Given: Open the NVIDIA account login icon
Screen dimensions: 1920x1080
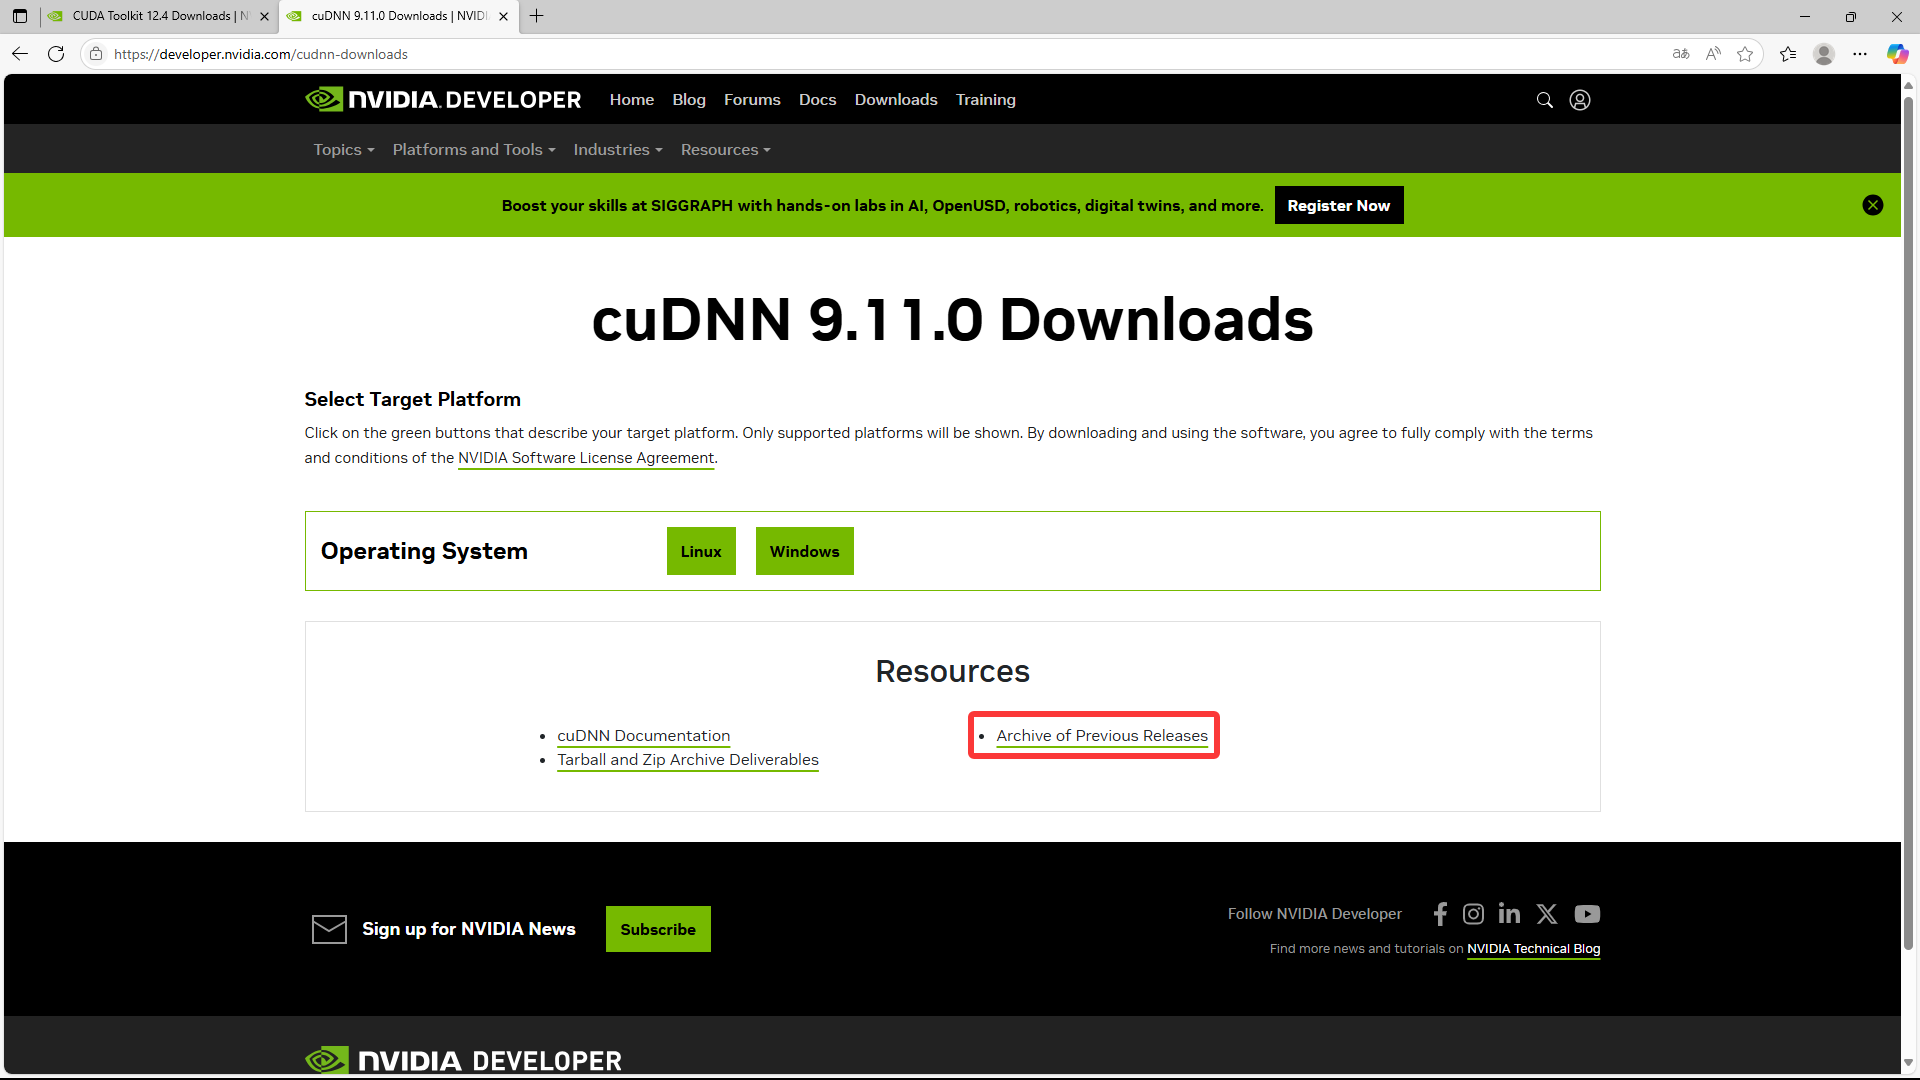Looking at the screenshot, I should pyautogui.click(x=1580, y=100).
